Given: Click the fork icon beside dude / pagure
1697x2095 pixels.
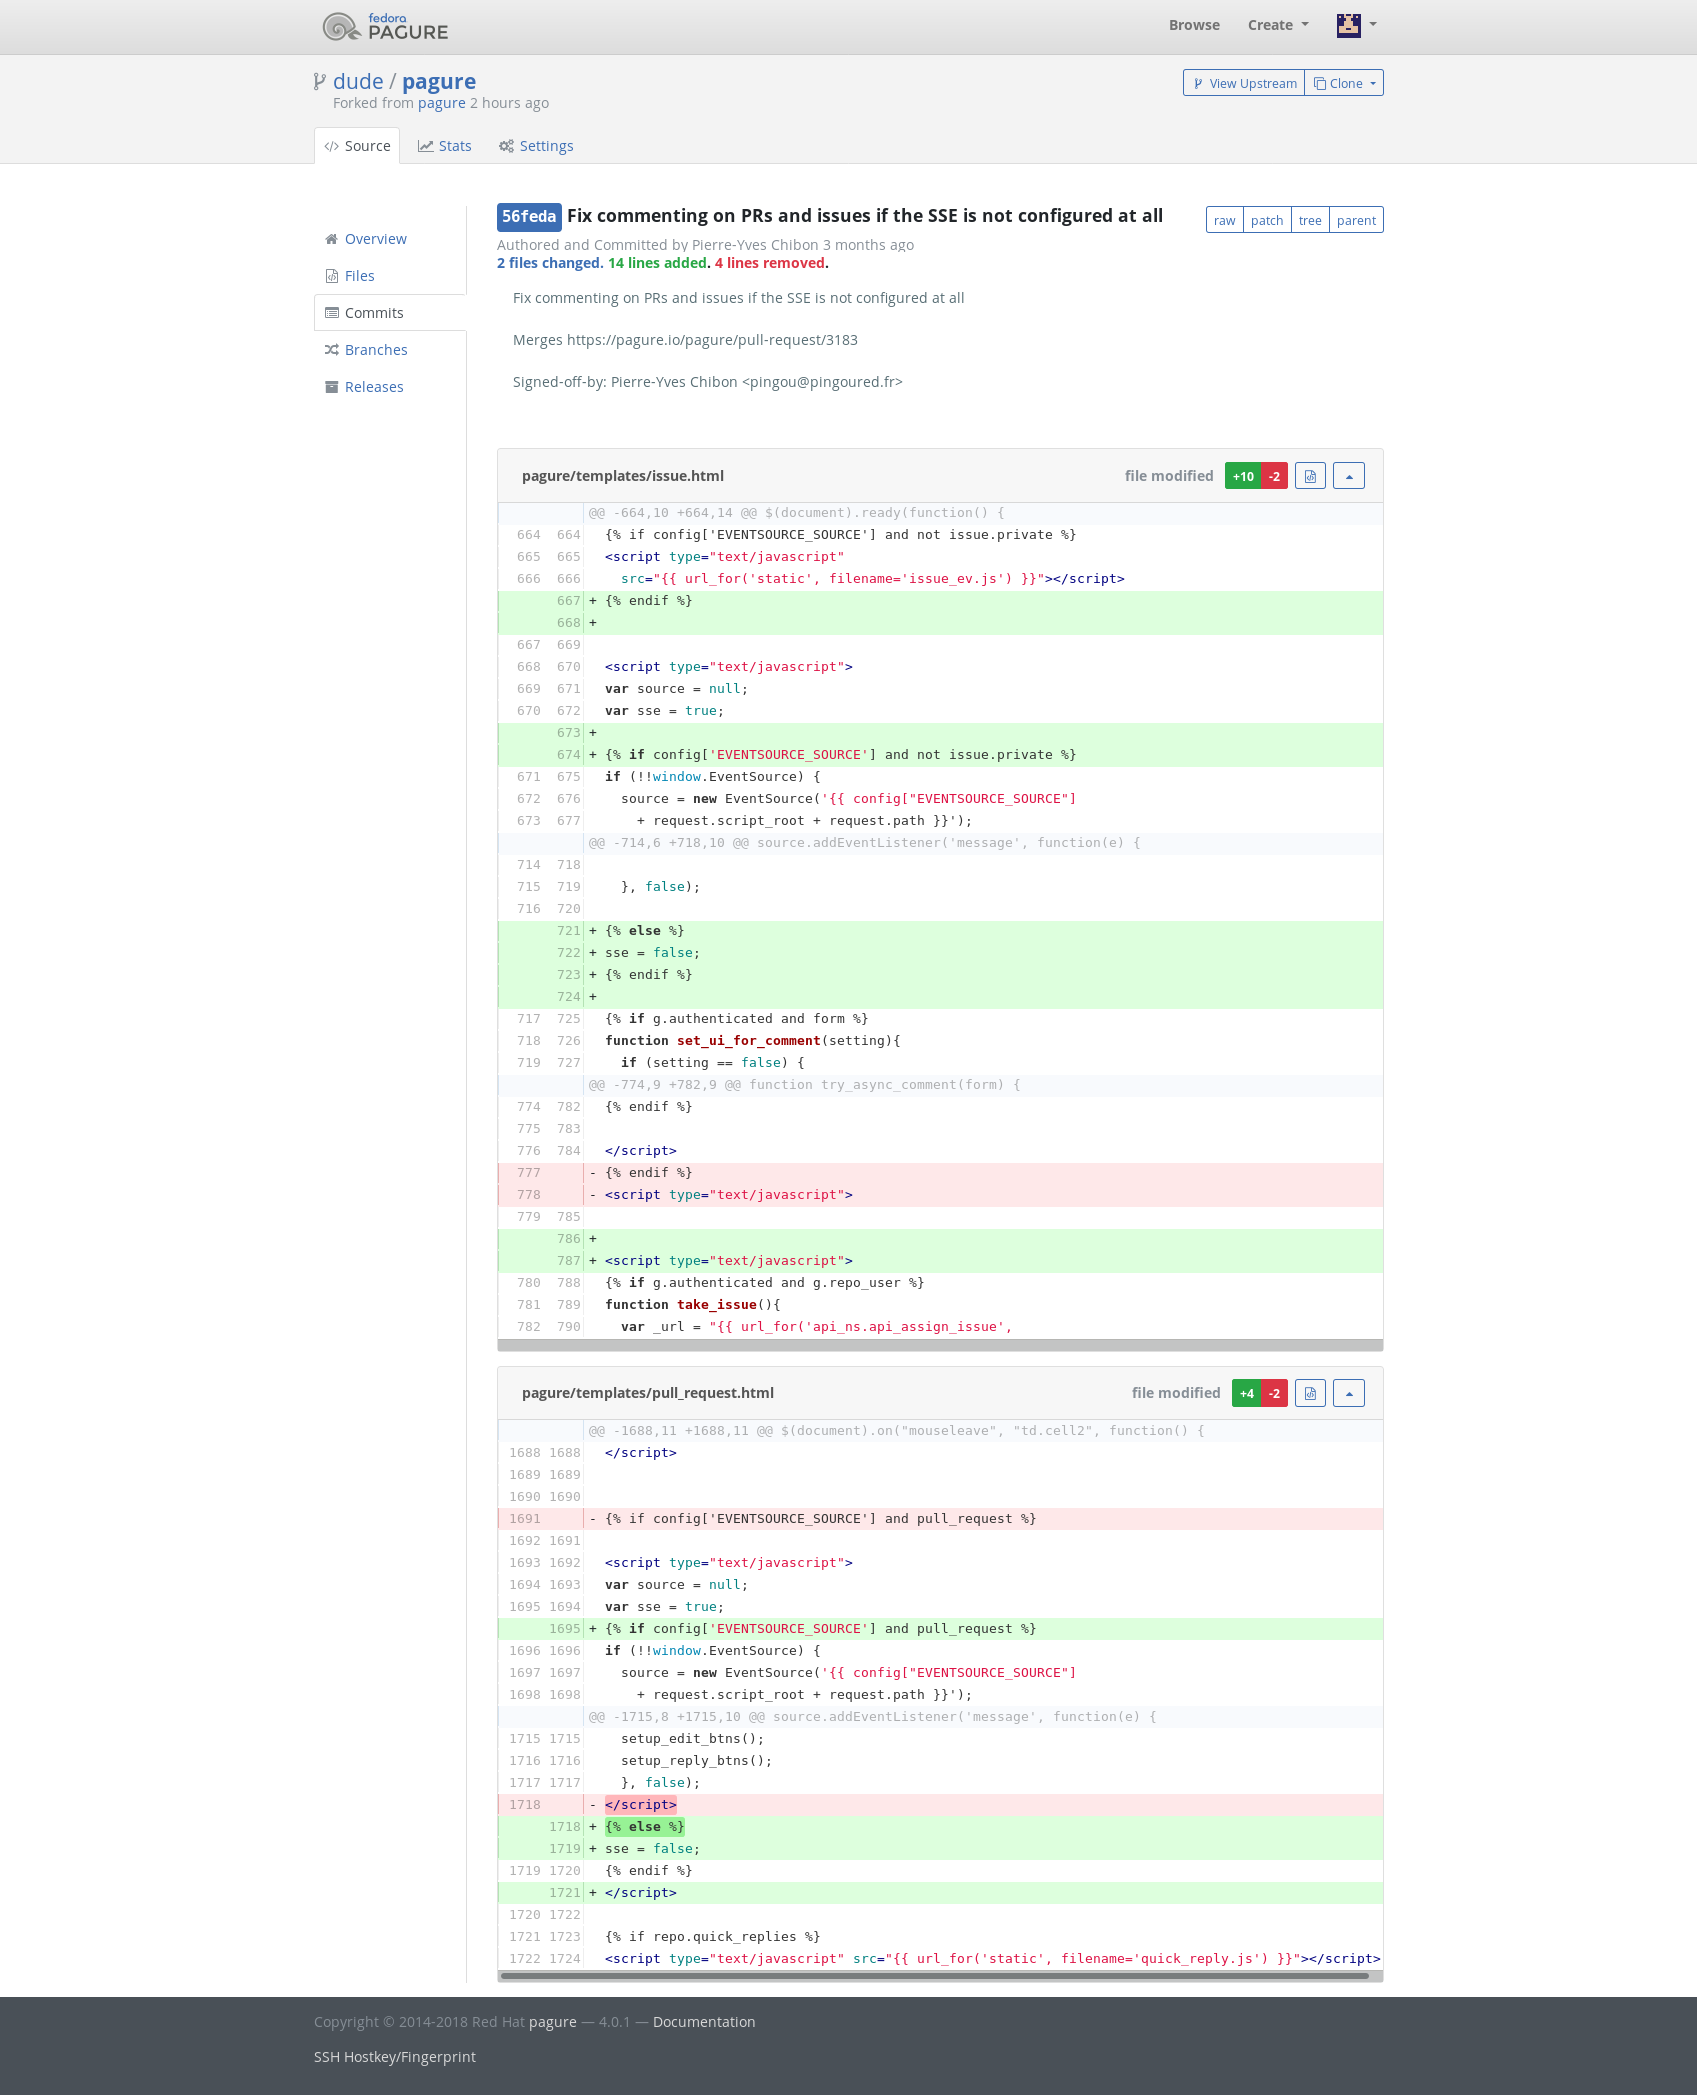Looking at the screenshot, I should [319, 82].
